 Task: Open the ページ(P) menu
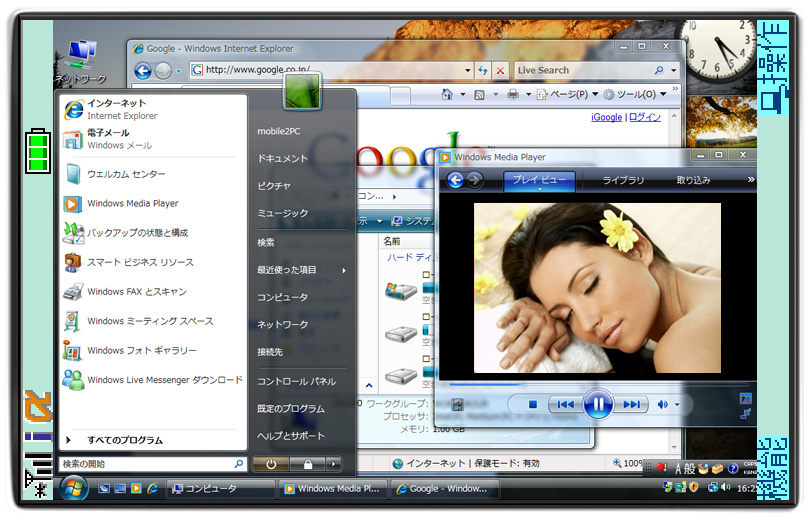tap(567, 94)
